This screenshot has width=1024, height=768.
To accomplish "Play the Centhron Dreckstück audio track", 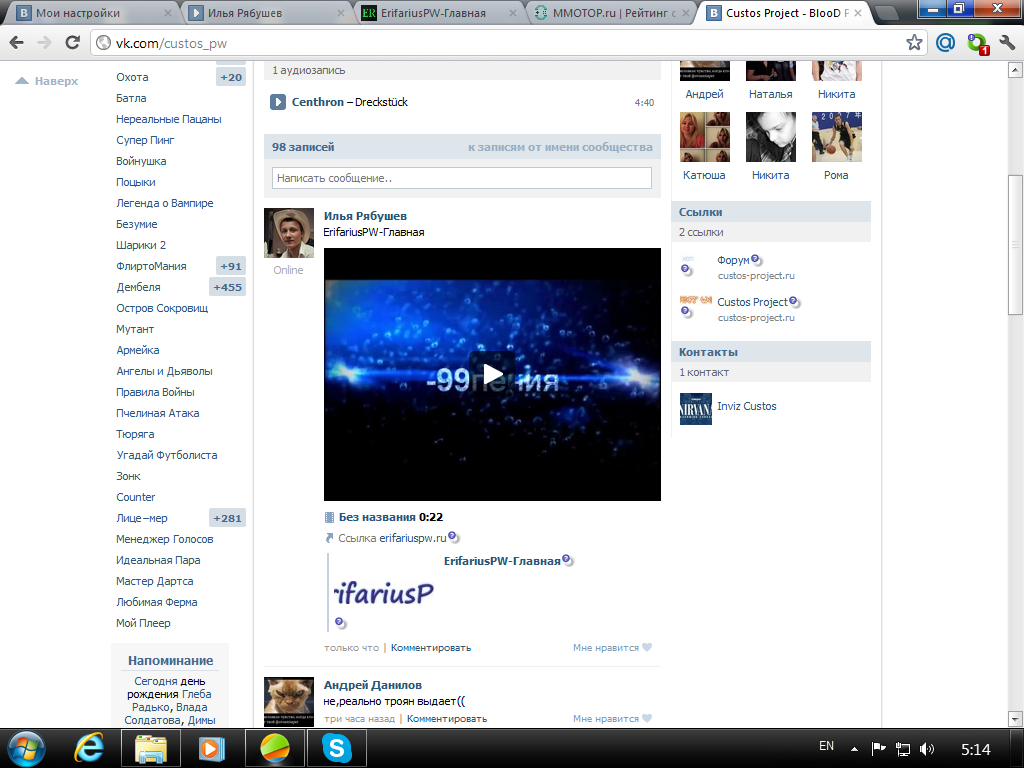I will click(278, 102).
